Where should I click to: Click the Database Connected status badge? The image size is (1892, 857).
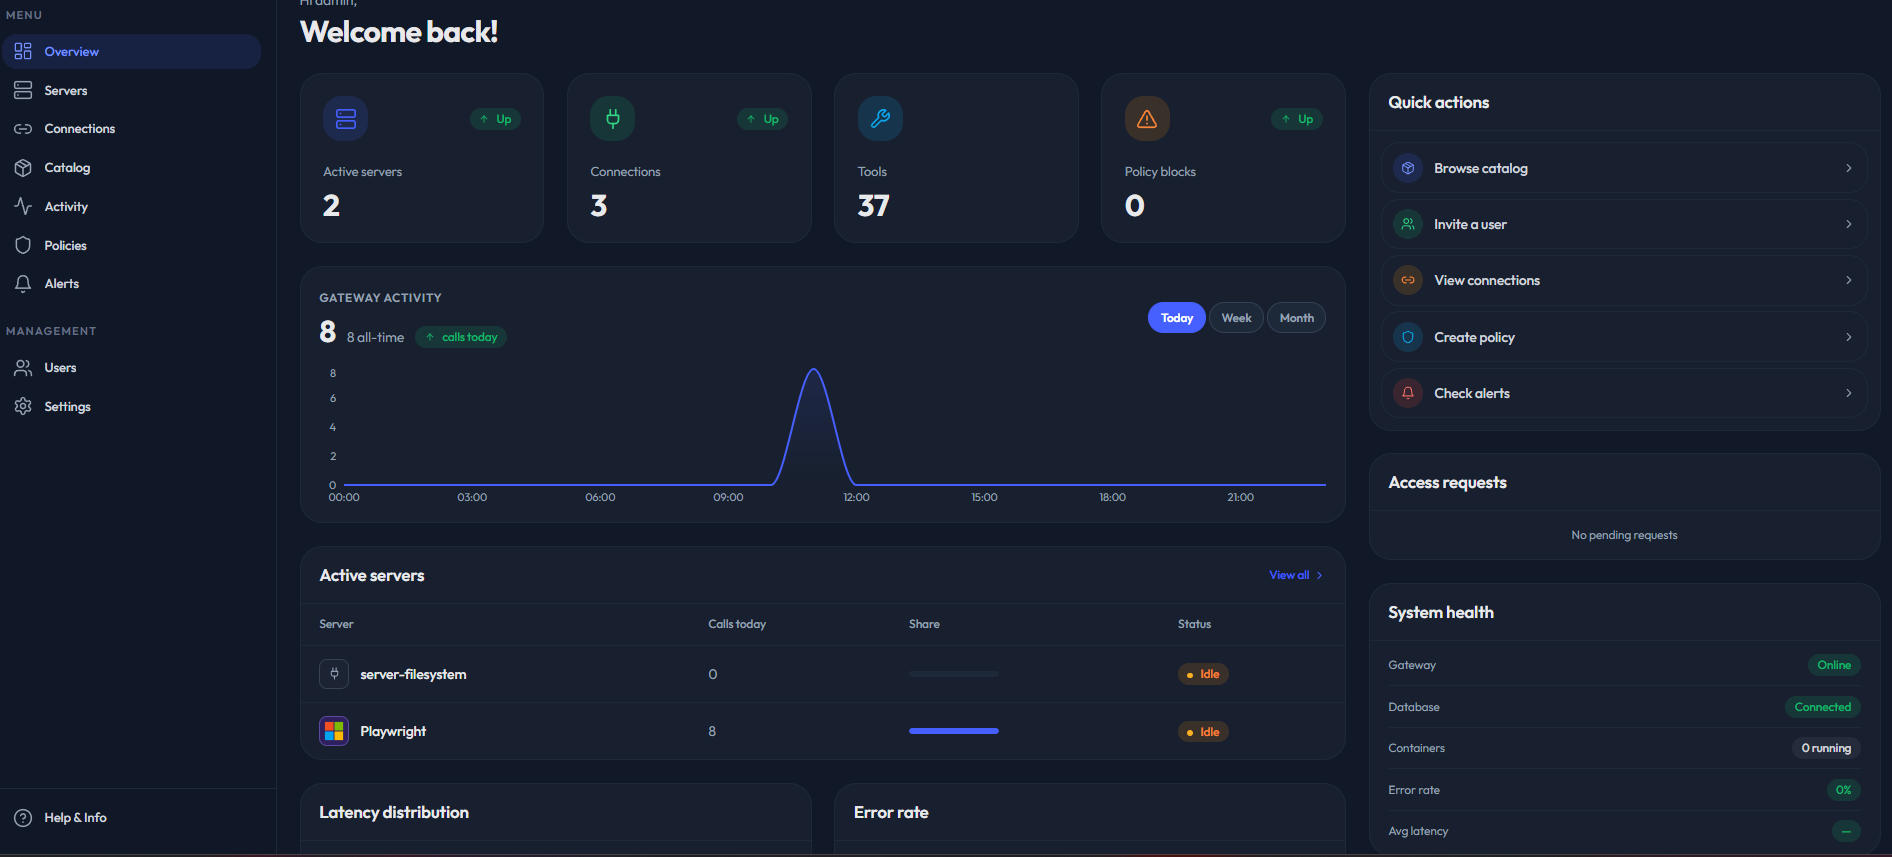[x=1822, y=707]
